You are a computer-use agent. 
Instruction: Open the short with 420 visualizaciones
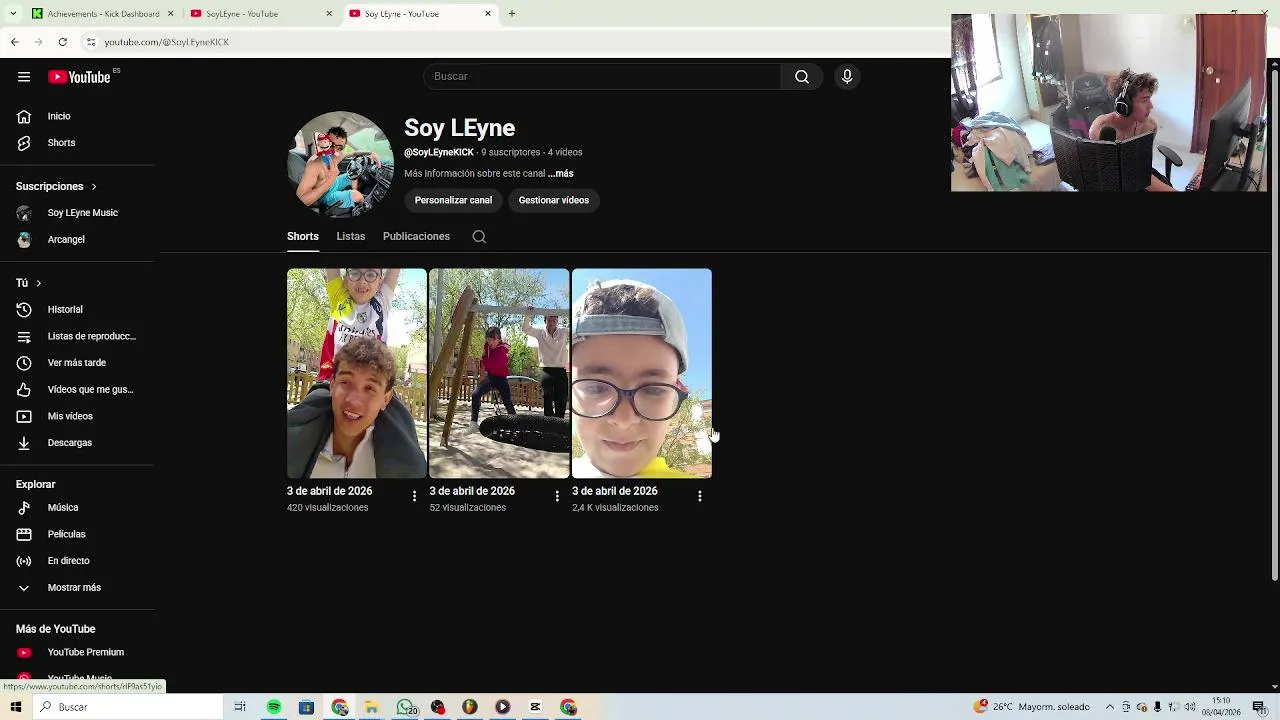(x=357, y=373)
